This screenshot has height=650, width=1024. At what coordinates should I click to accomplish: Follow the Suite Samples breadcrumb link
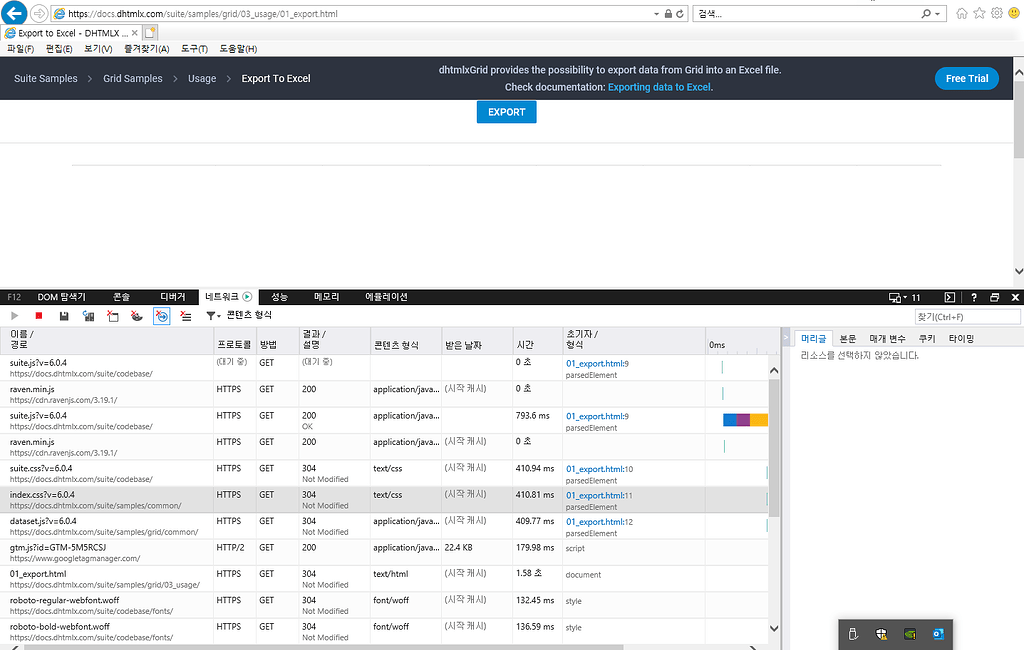[x=46, y=78]
